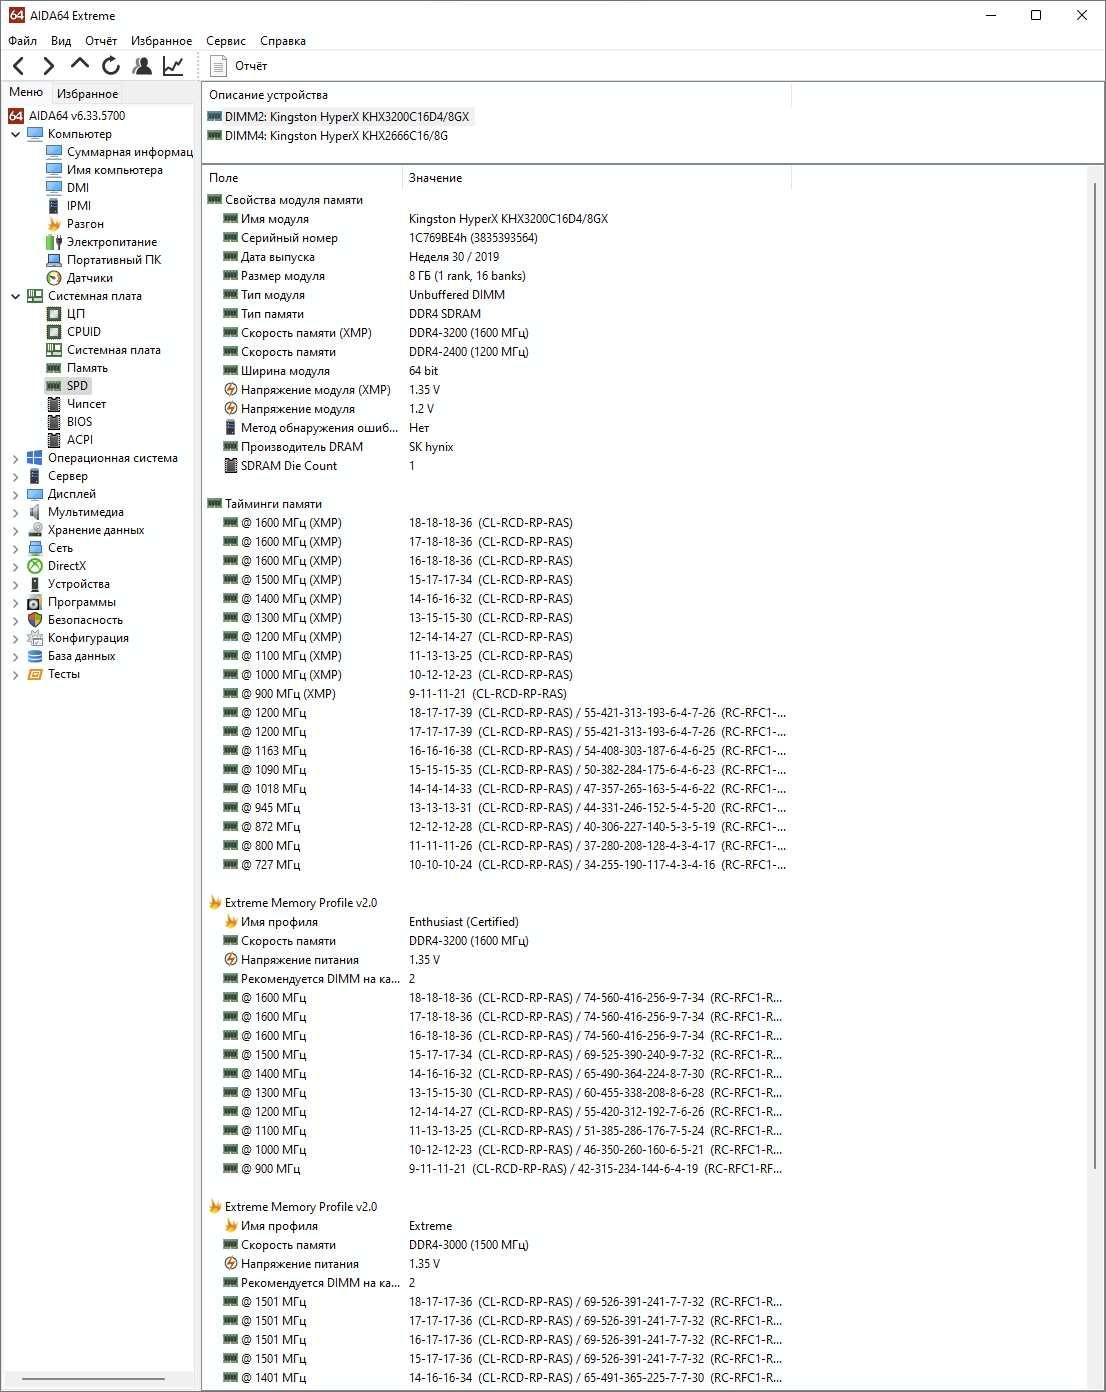Click the Значение column header
The width and height of the screenshot is (1106, 1392).
pyautogui.click(x=596, y=178)
